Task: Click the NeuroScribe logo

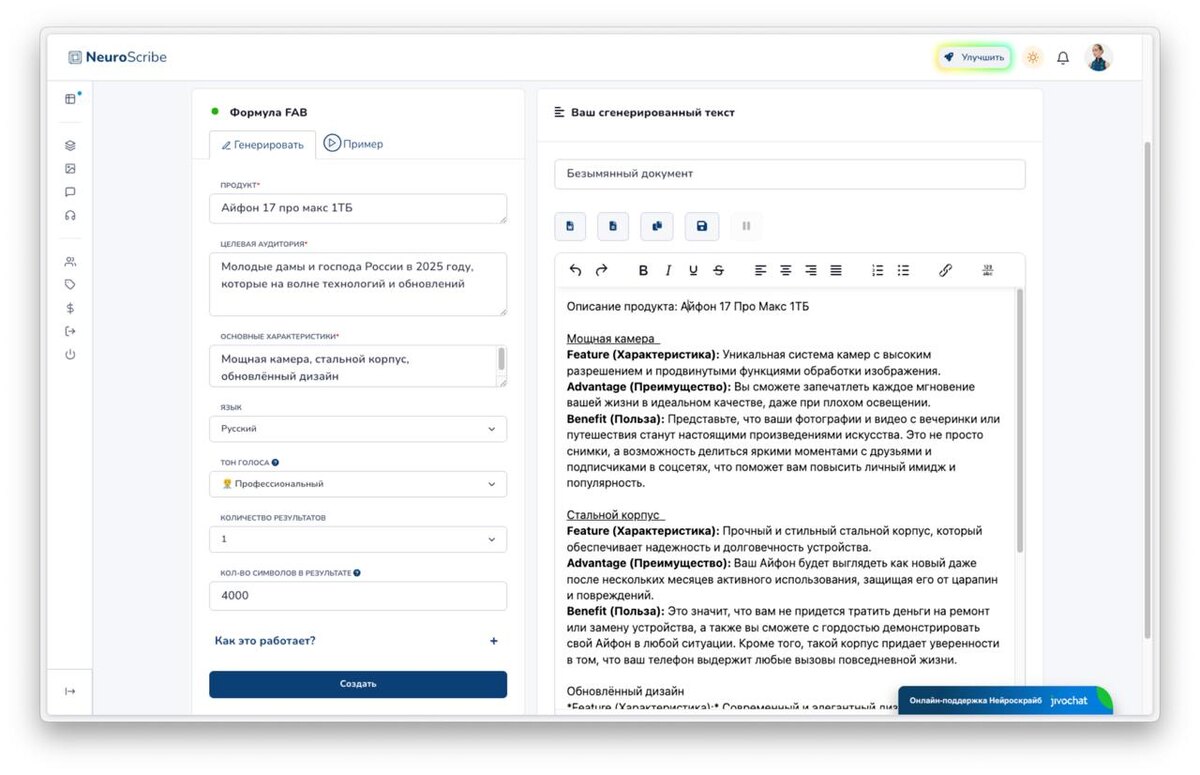Action: (118, 57)
